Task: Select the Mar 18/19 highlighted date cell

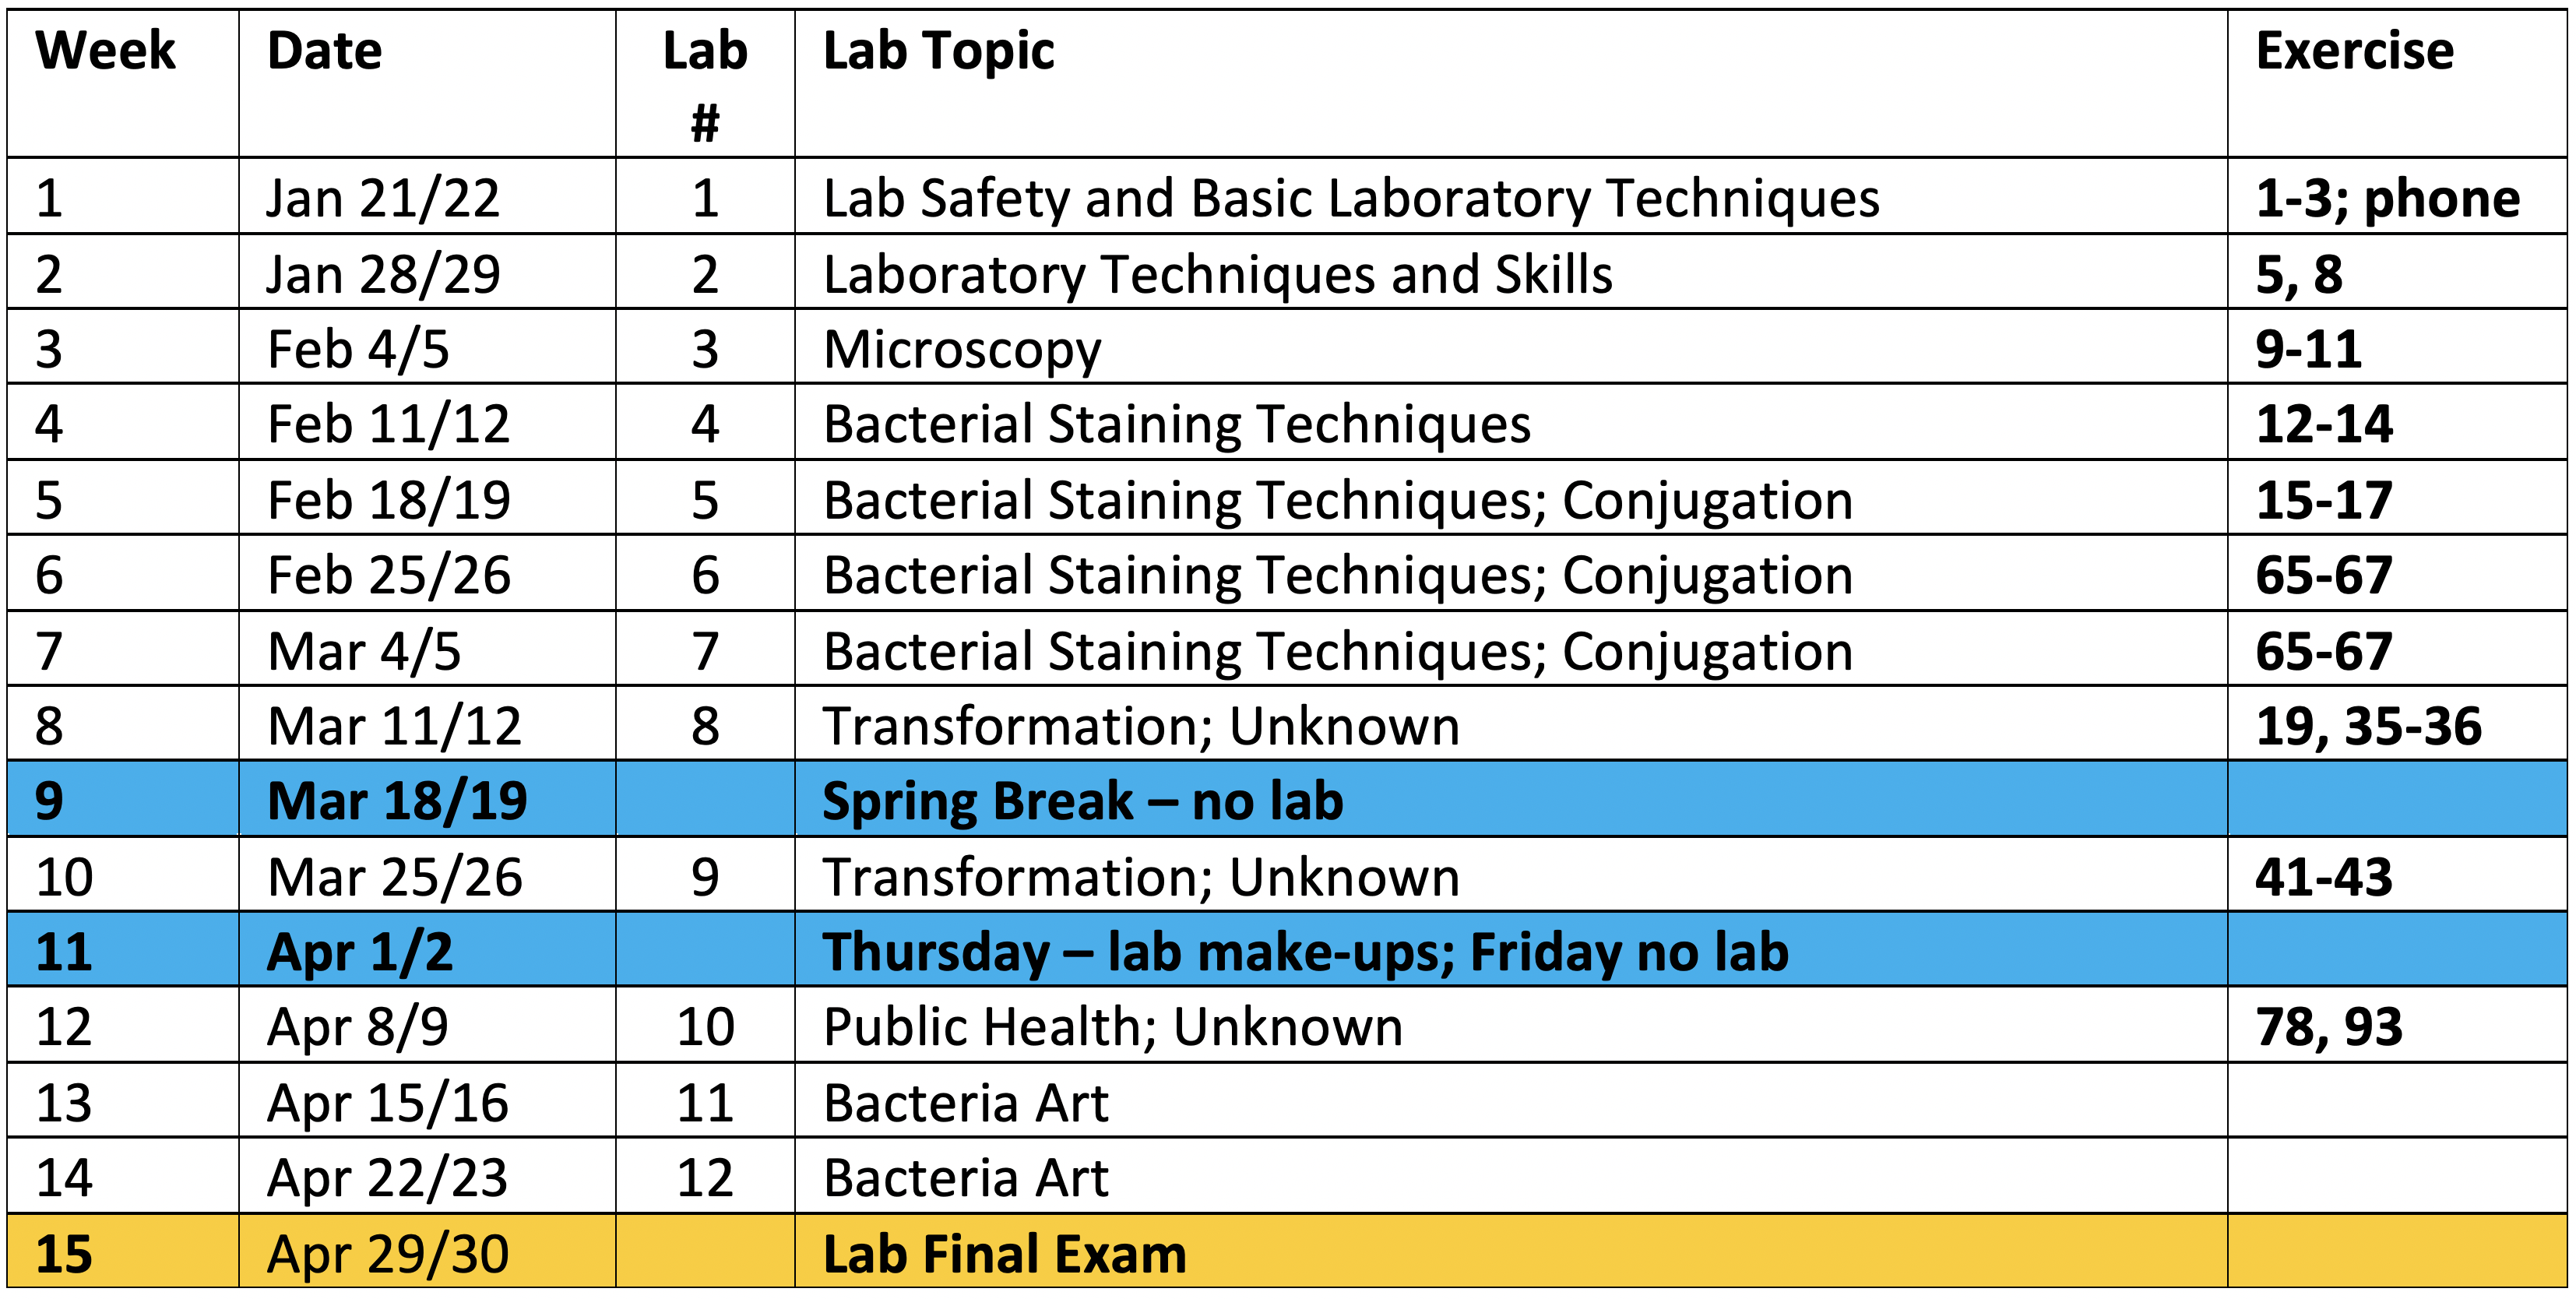Action: [x=427, y=799]
